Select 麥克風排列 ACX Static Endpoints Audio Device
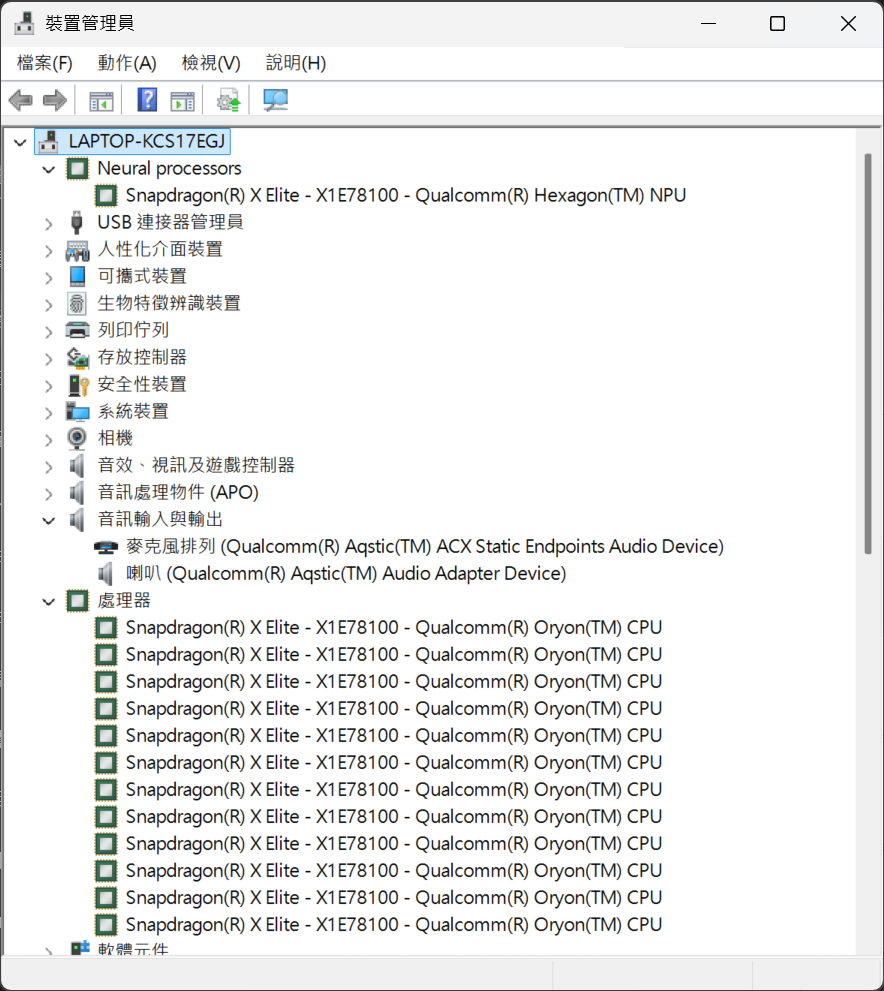Viewport: 884px width, 991px height. 425,547
